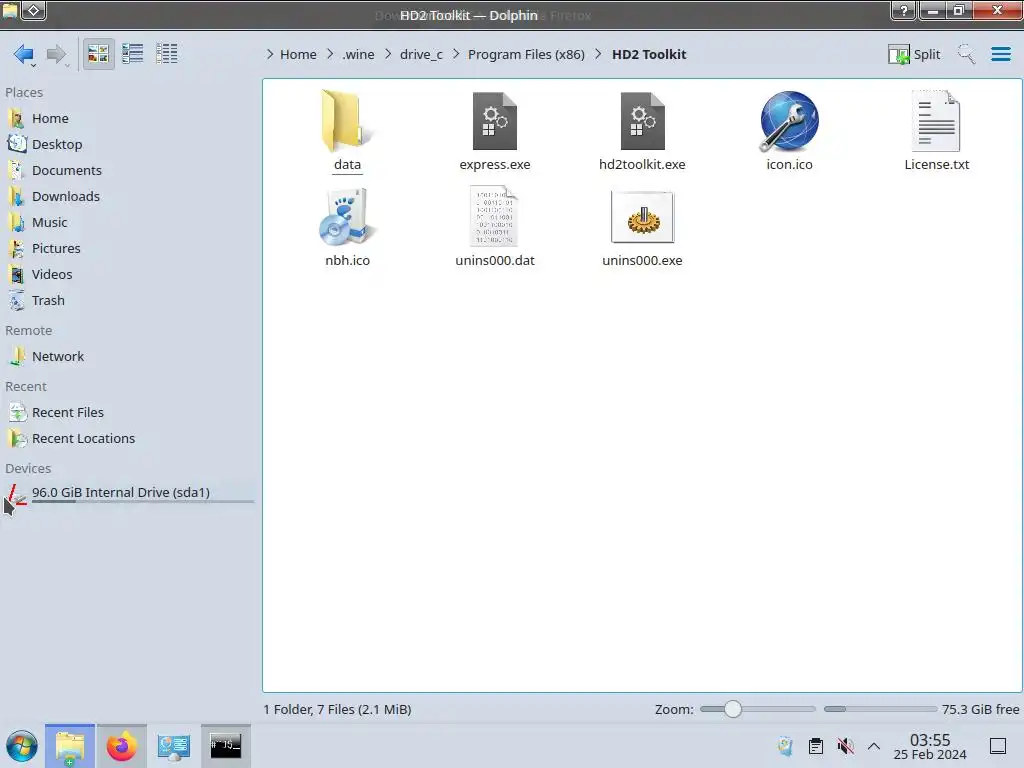Expand the arrow before HD2 Toolkit breadcrumb
Viewport: 1024px width, 768px height.
pyautogui.click(x=598, y=54)
